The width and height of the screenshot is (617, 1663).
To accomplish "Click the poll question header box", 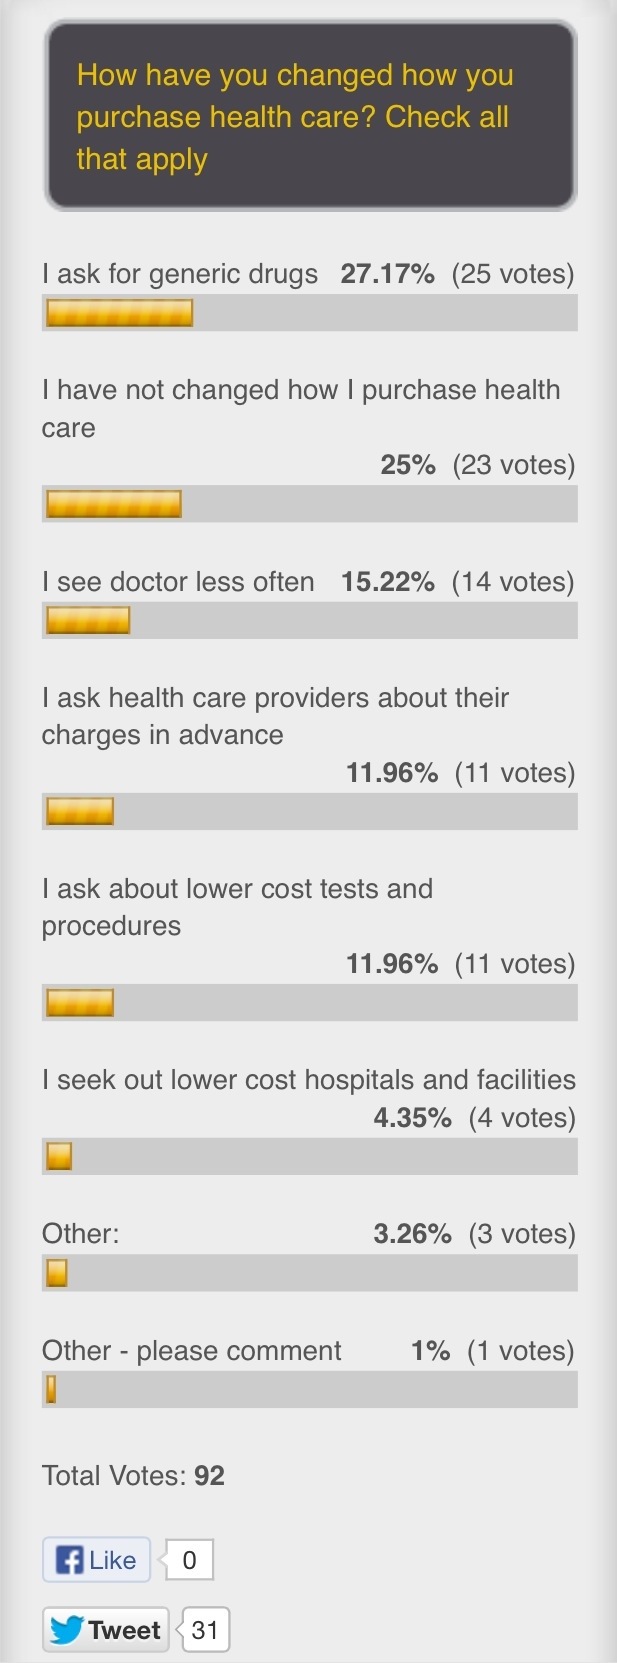I will click(310, 116).
